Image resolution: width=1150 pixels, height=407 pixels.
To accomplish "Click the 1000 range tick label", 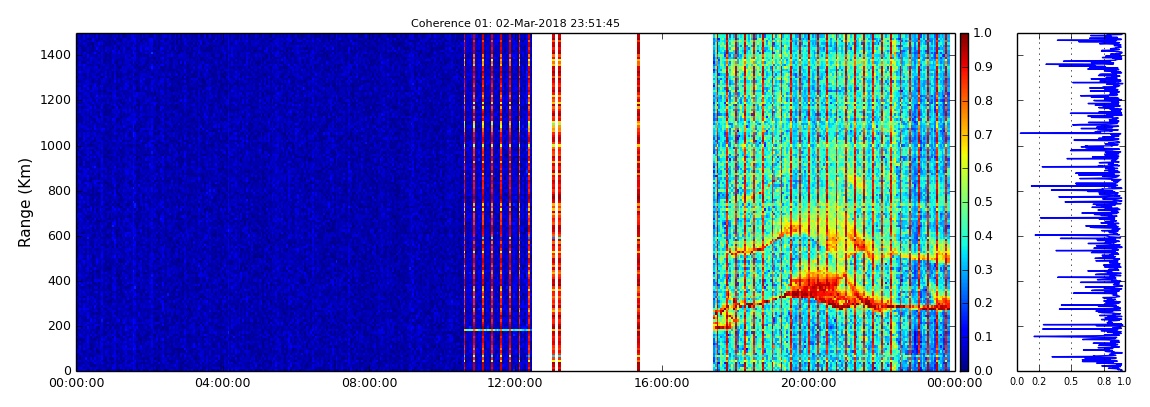I will coord(56,146).
